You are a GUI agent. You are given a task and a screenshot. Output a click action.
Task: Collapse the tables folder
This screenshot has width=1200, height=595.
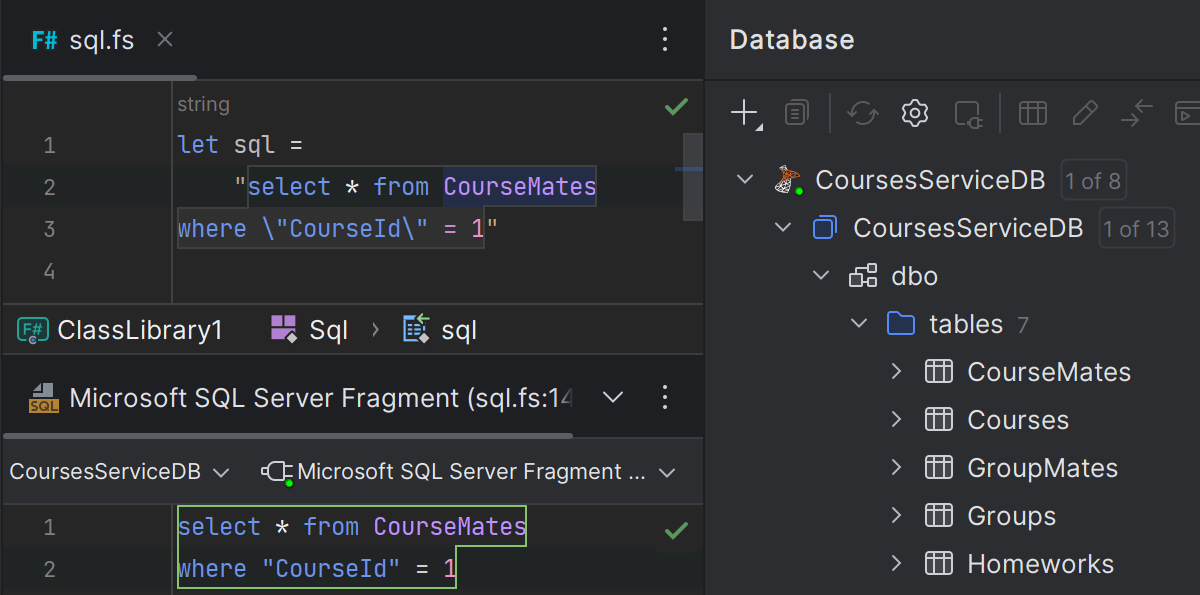tap(859, 324)
